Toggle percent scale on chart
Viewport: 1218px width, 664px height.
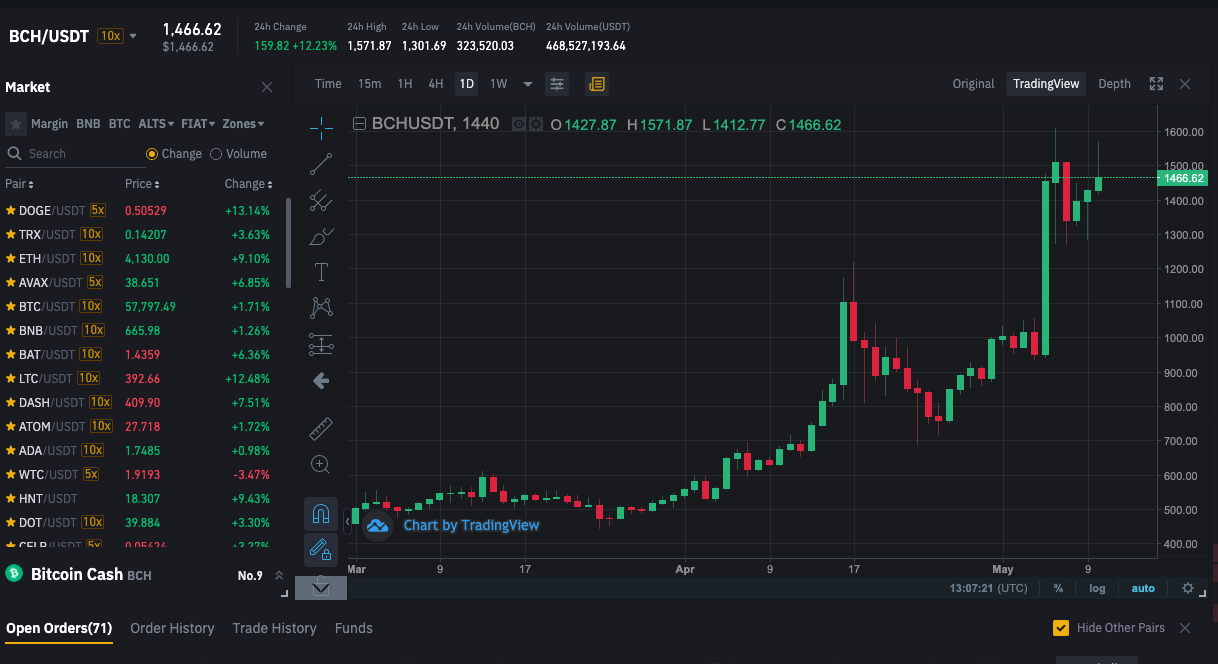coord(1058,588)
